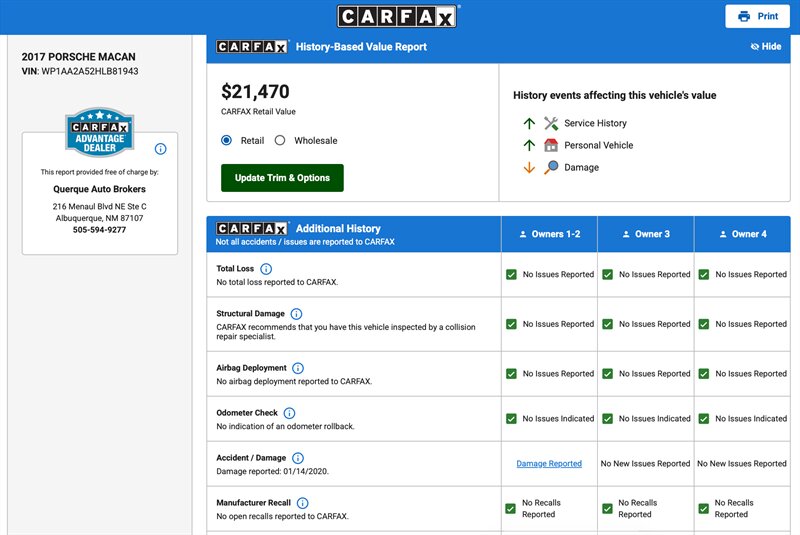Click the Owners 1-2 column header

click(x=549, y=234)
